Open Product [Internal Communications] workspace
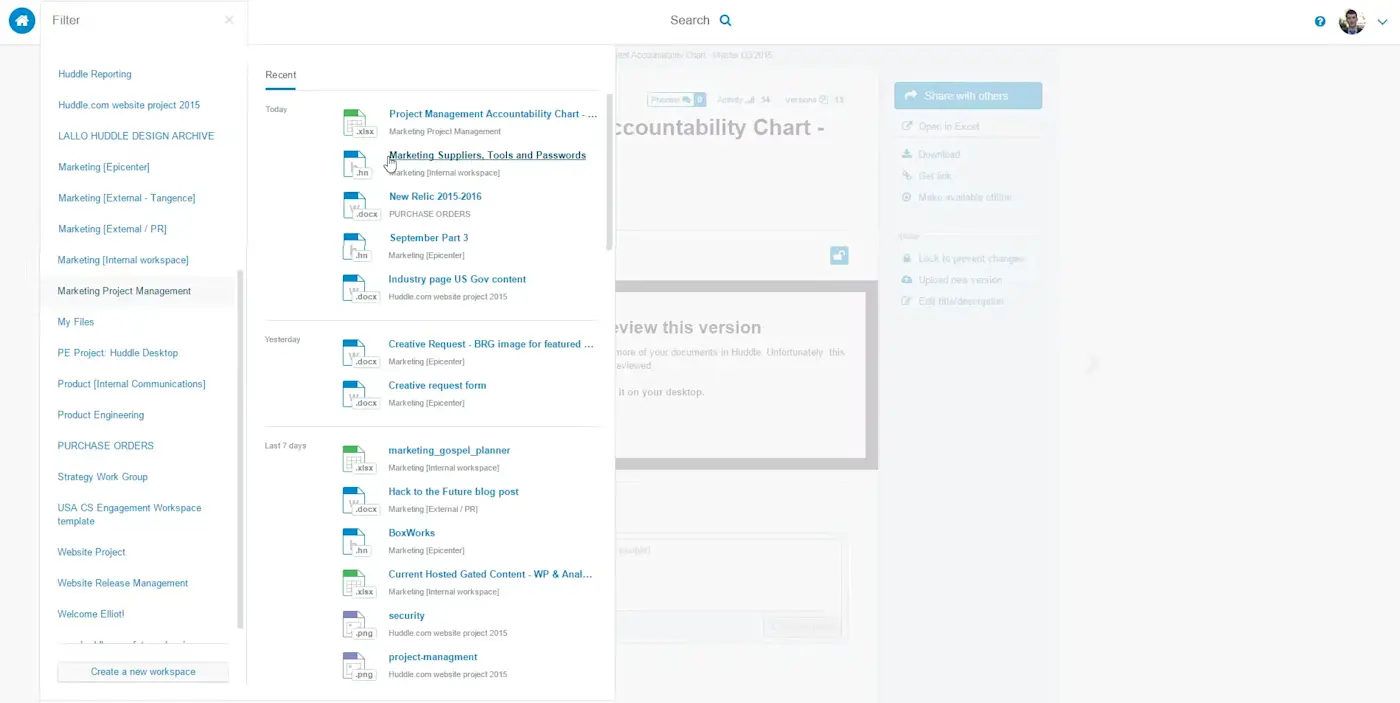 point(131,384)
